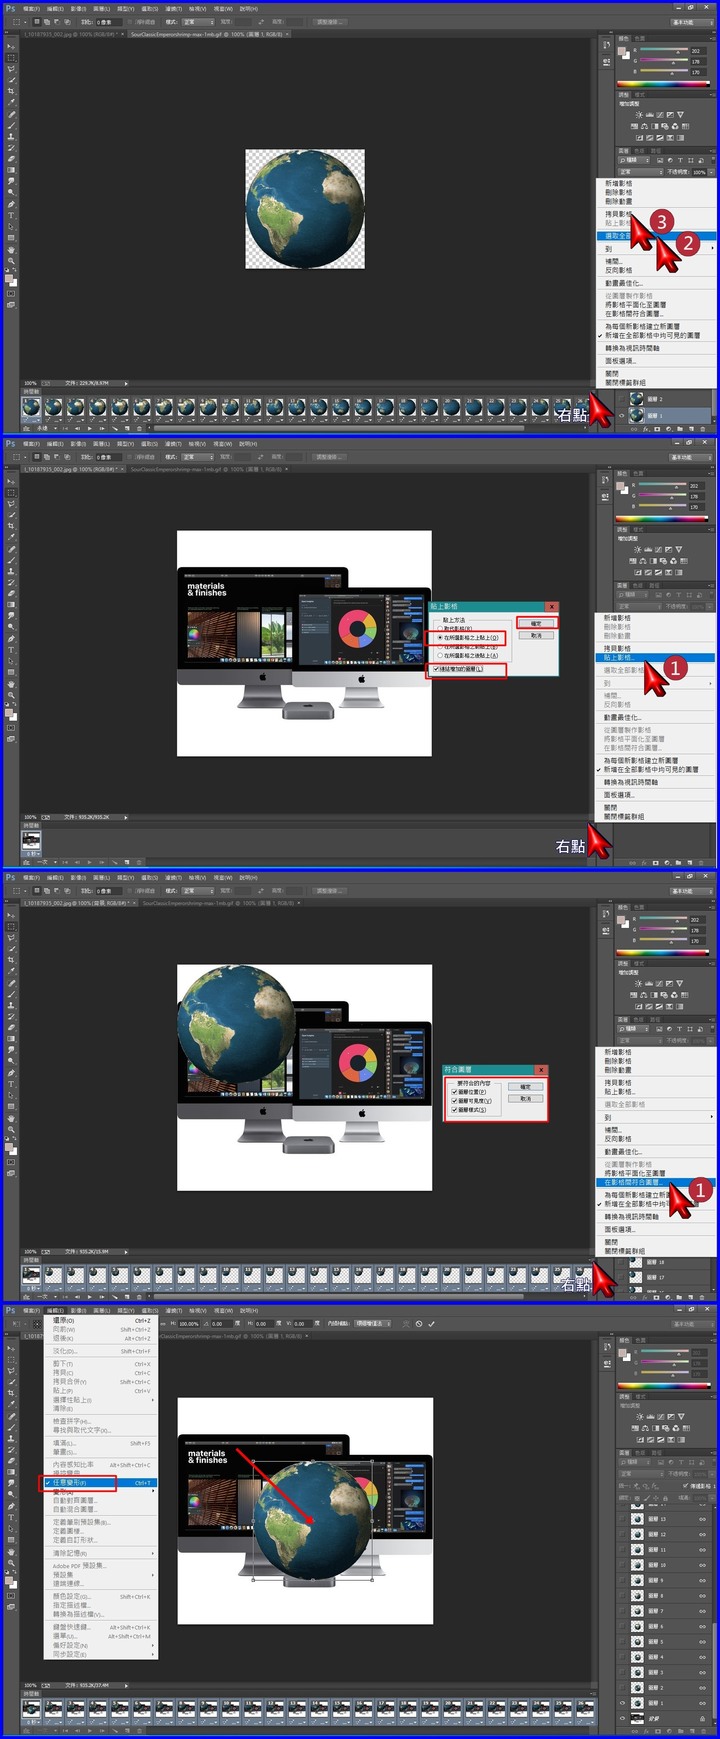
Task: Open interpolation dropdown in fourth screenshot options bar
Action: point(373,1323)
